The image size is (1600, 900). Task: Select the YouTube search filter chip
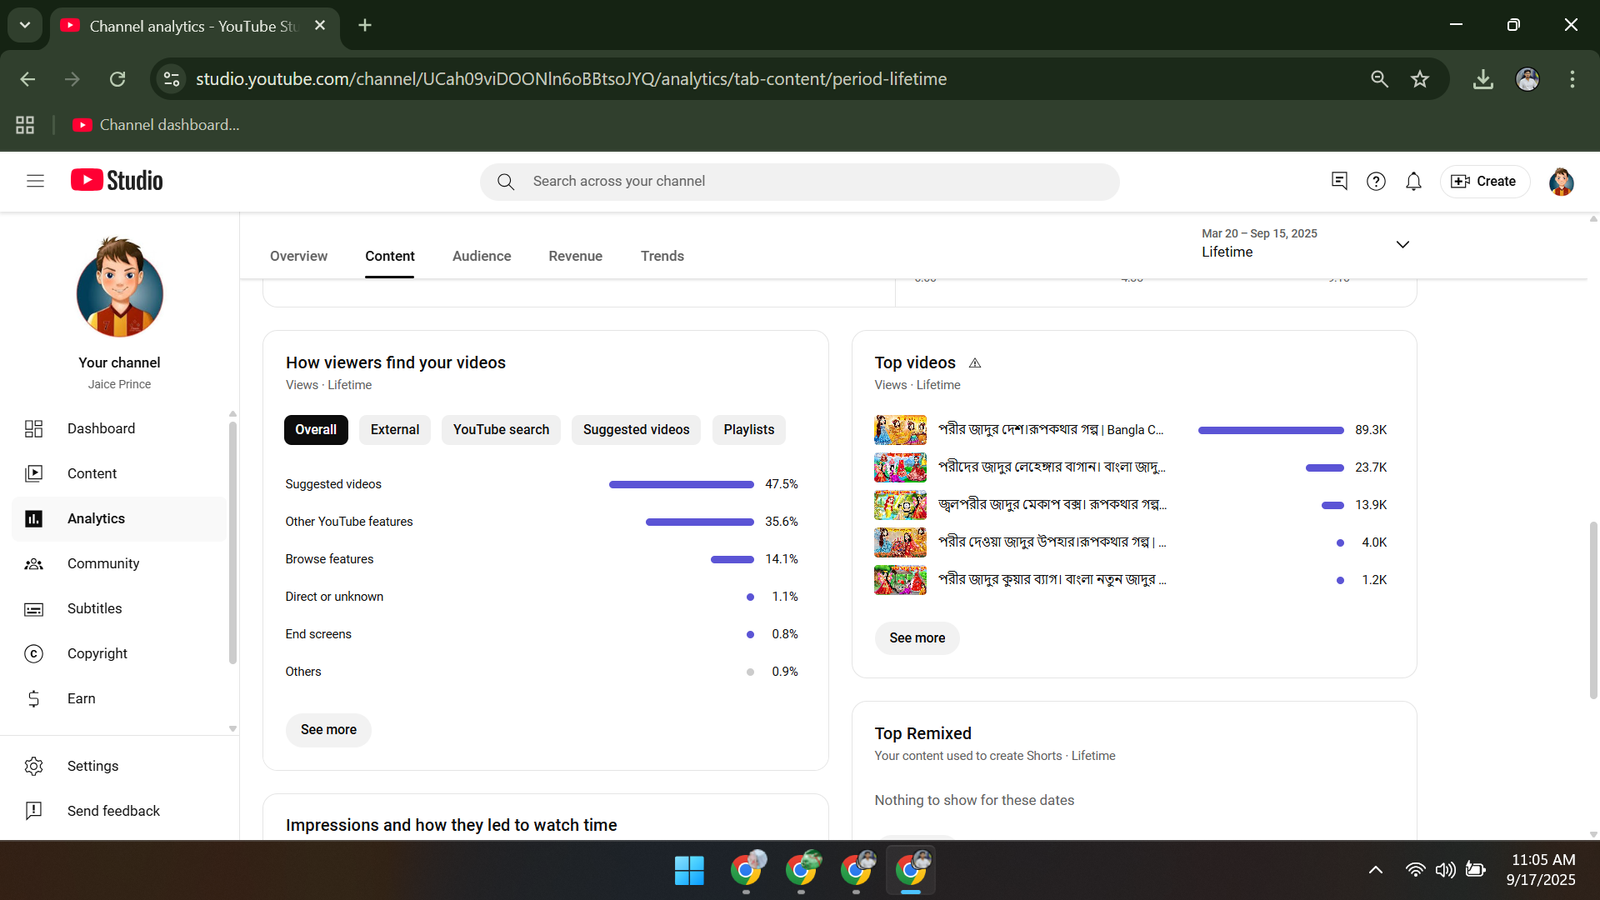click(501, 430)
